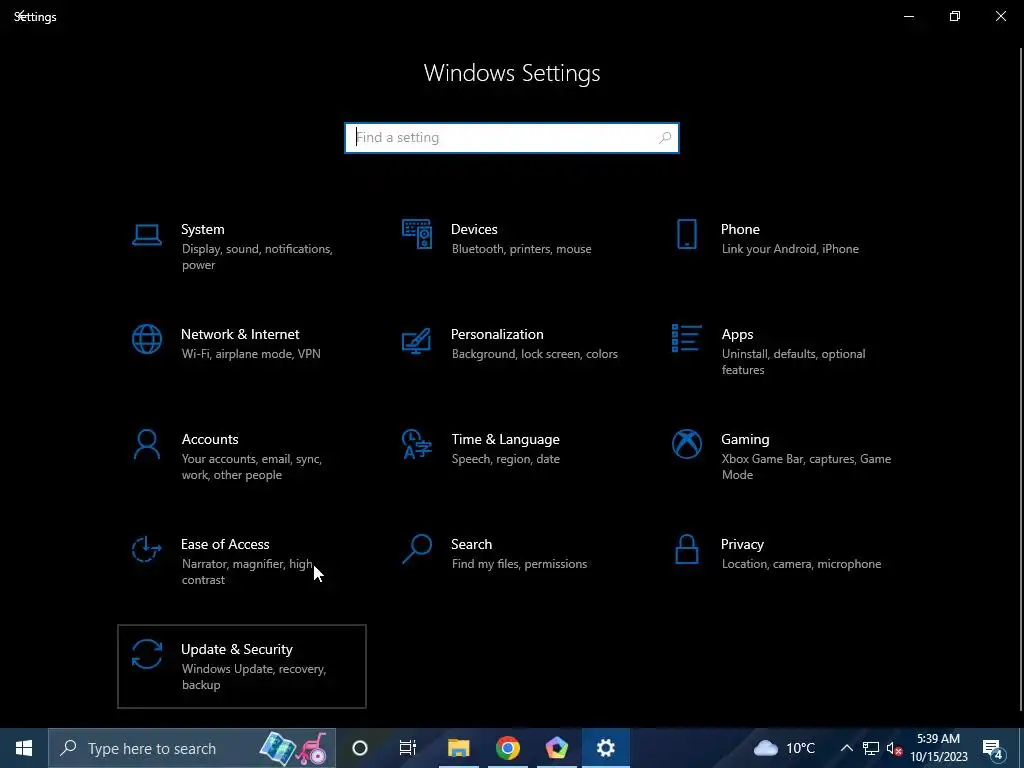Click 'Narrator, magnifier, high contrast' text
This screenshot has width=1024, height=768.
coord(248,571)
